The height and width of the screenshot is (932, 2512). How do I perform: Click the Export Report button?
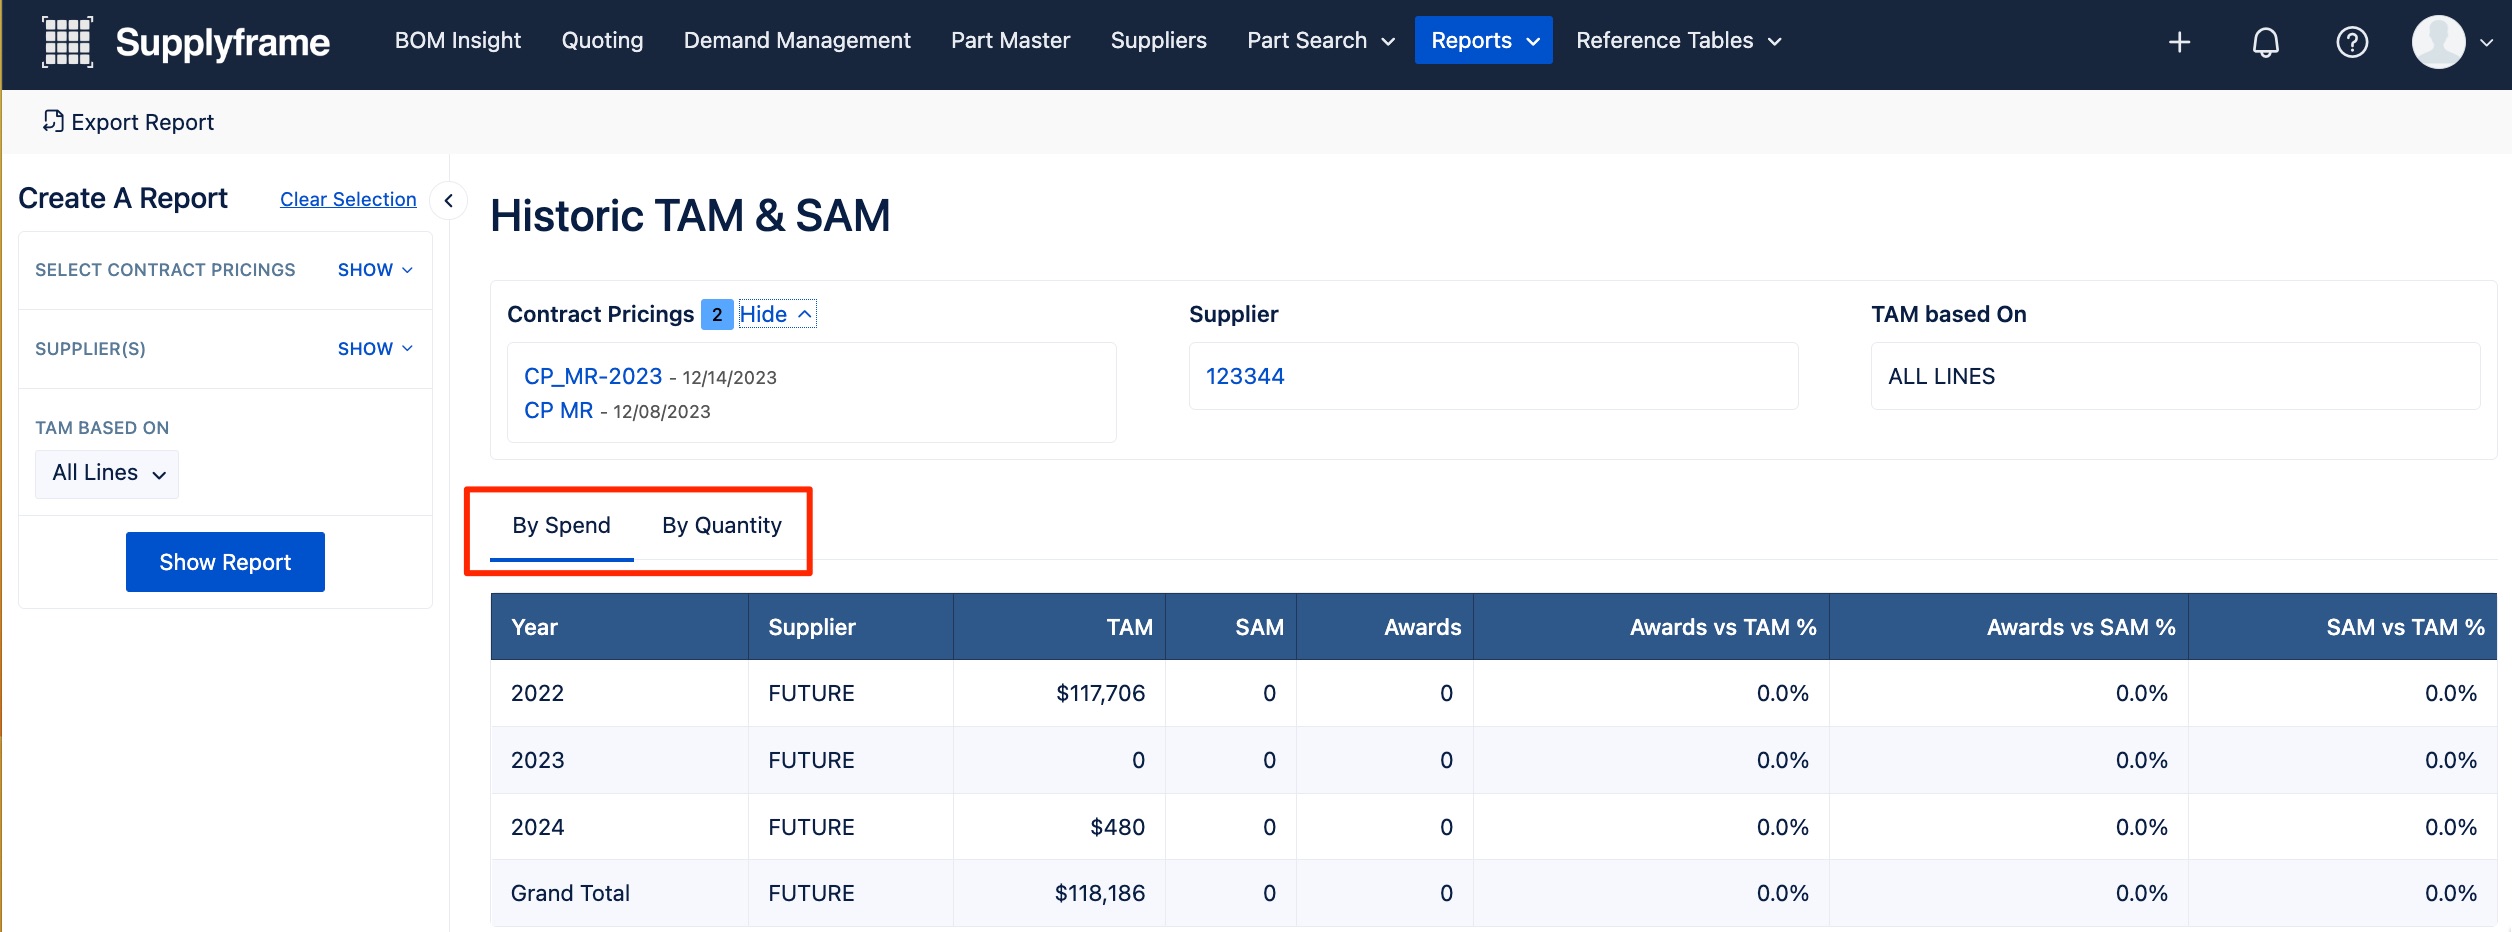coord(128,122)
